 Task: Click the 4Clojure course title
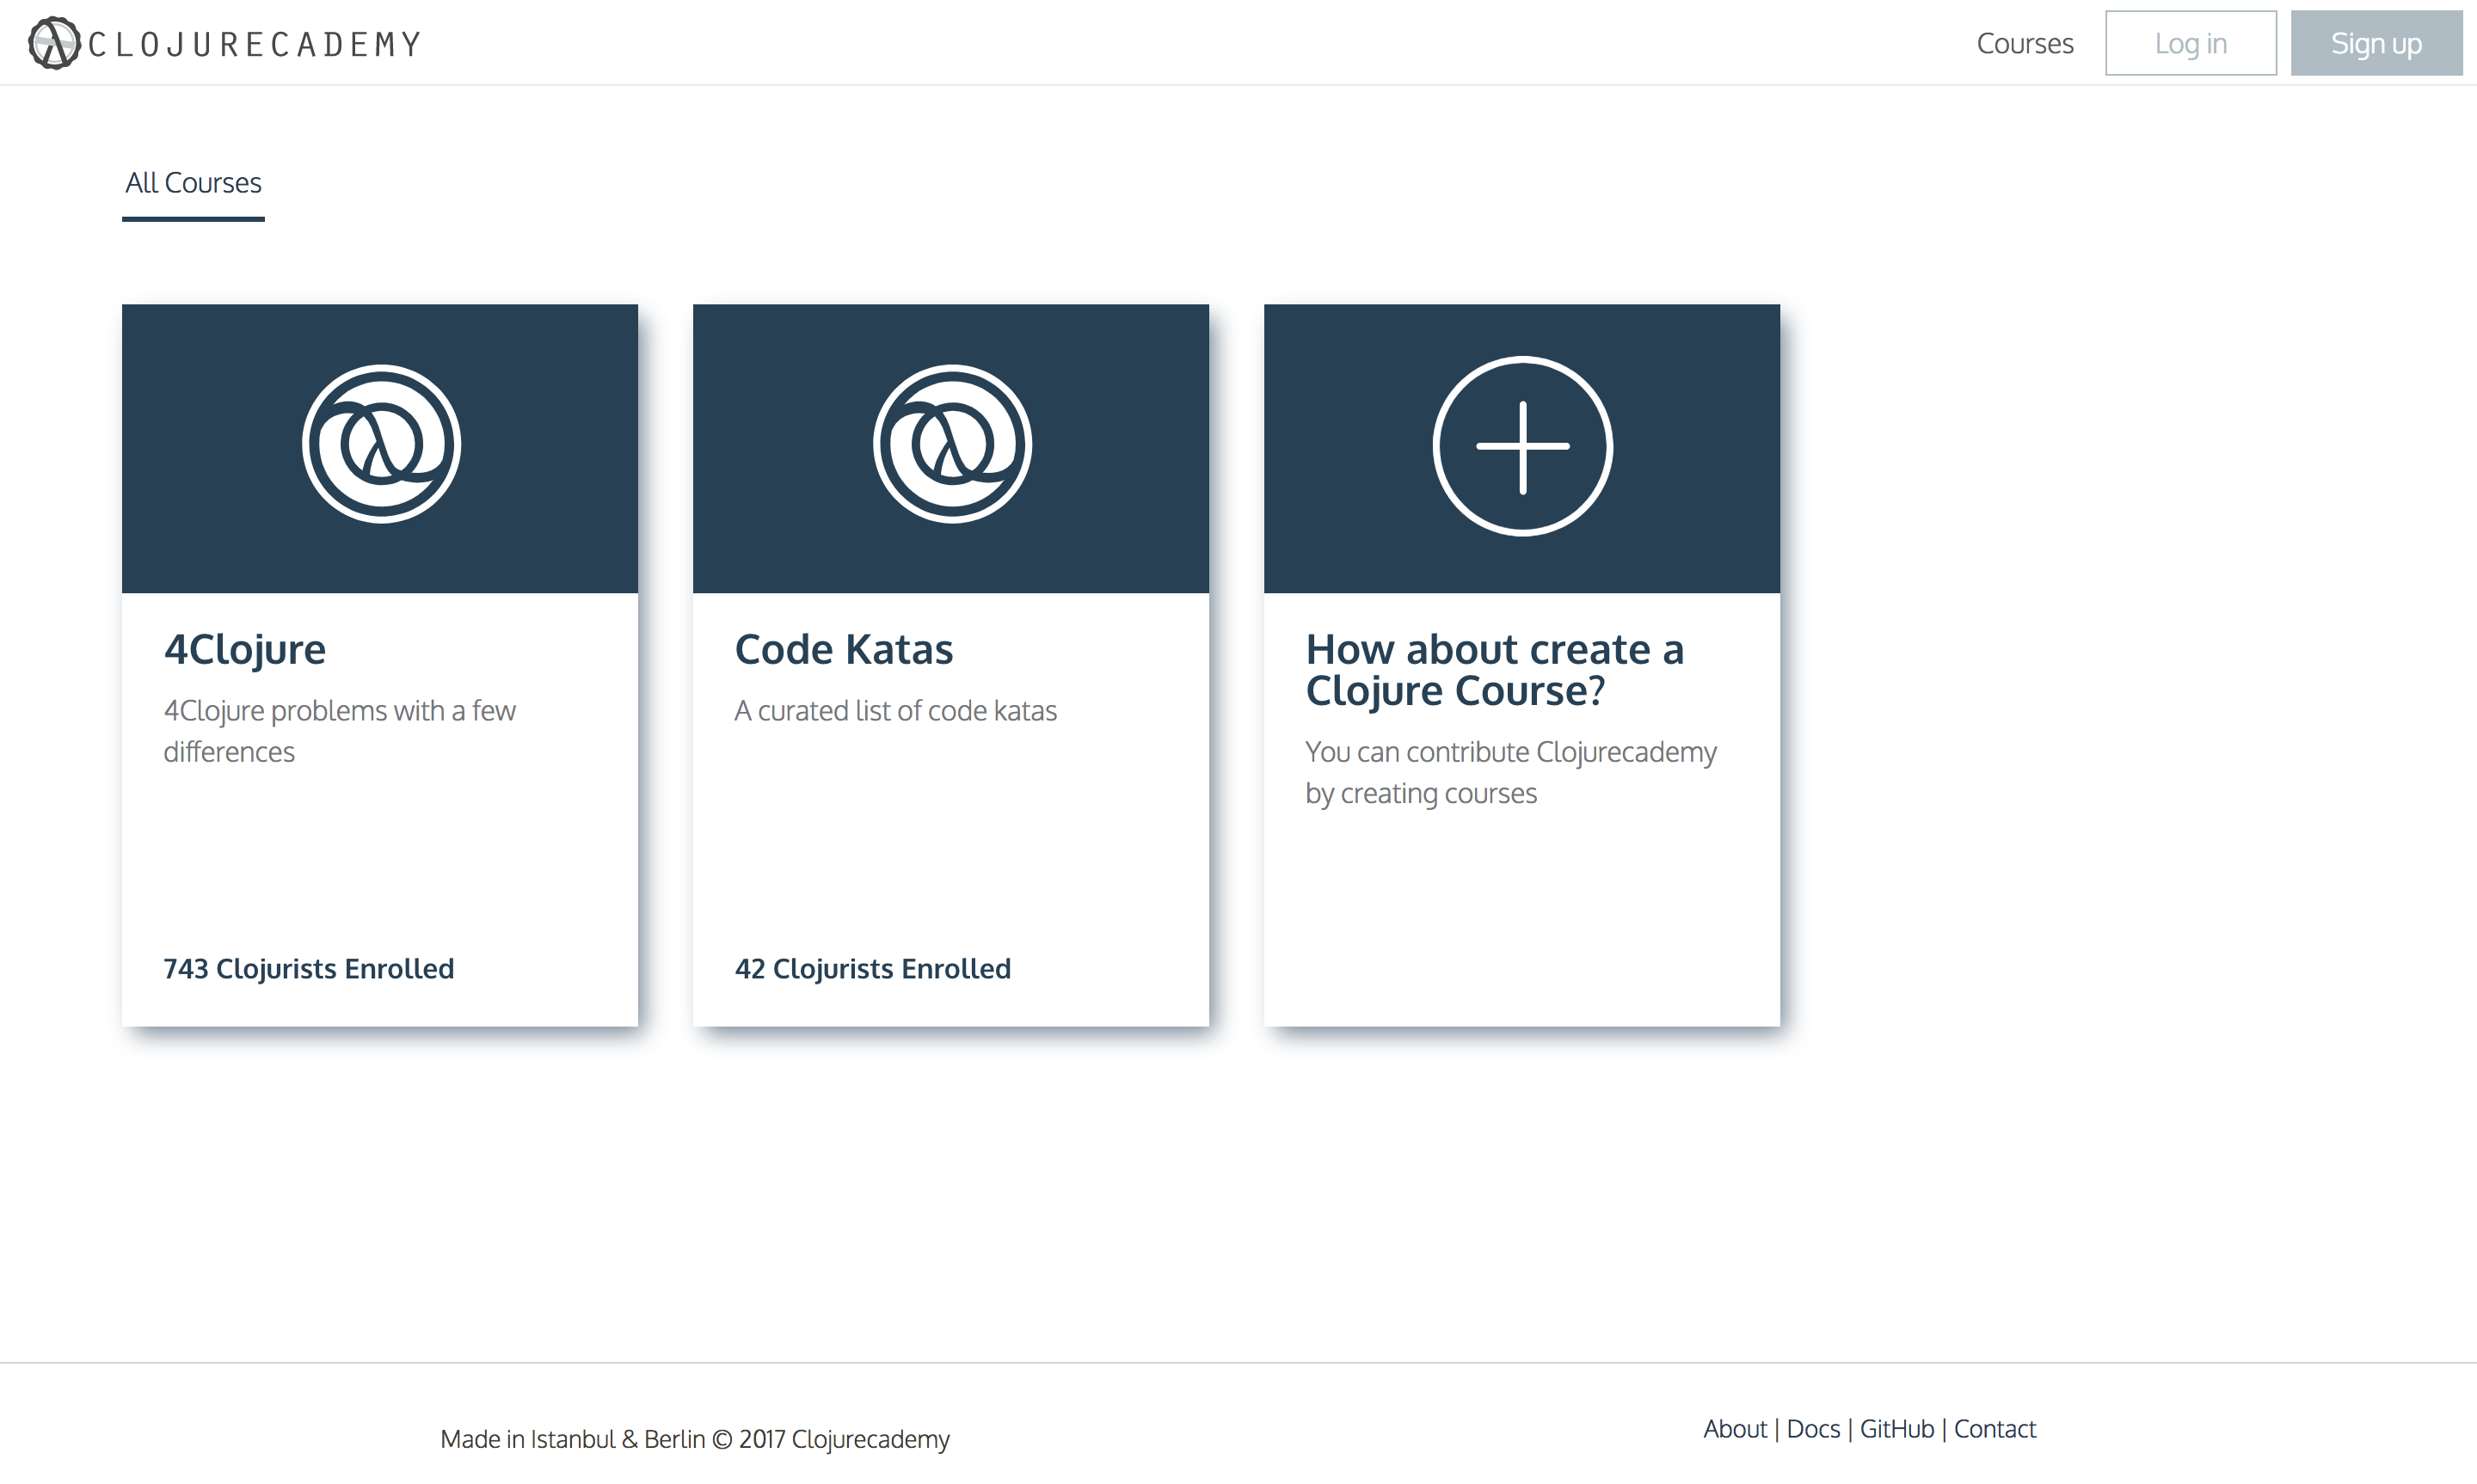244,648
